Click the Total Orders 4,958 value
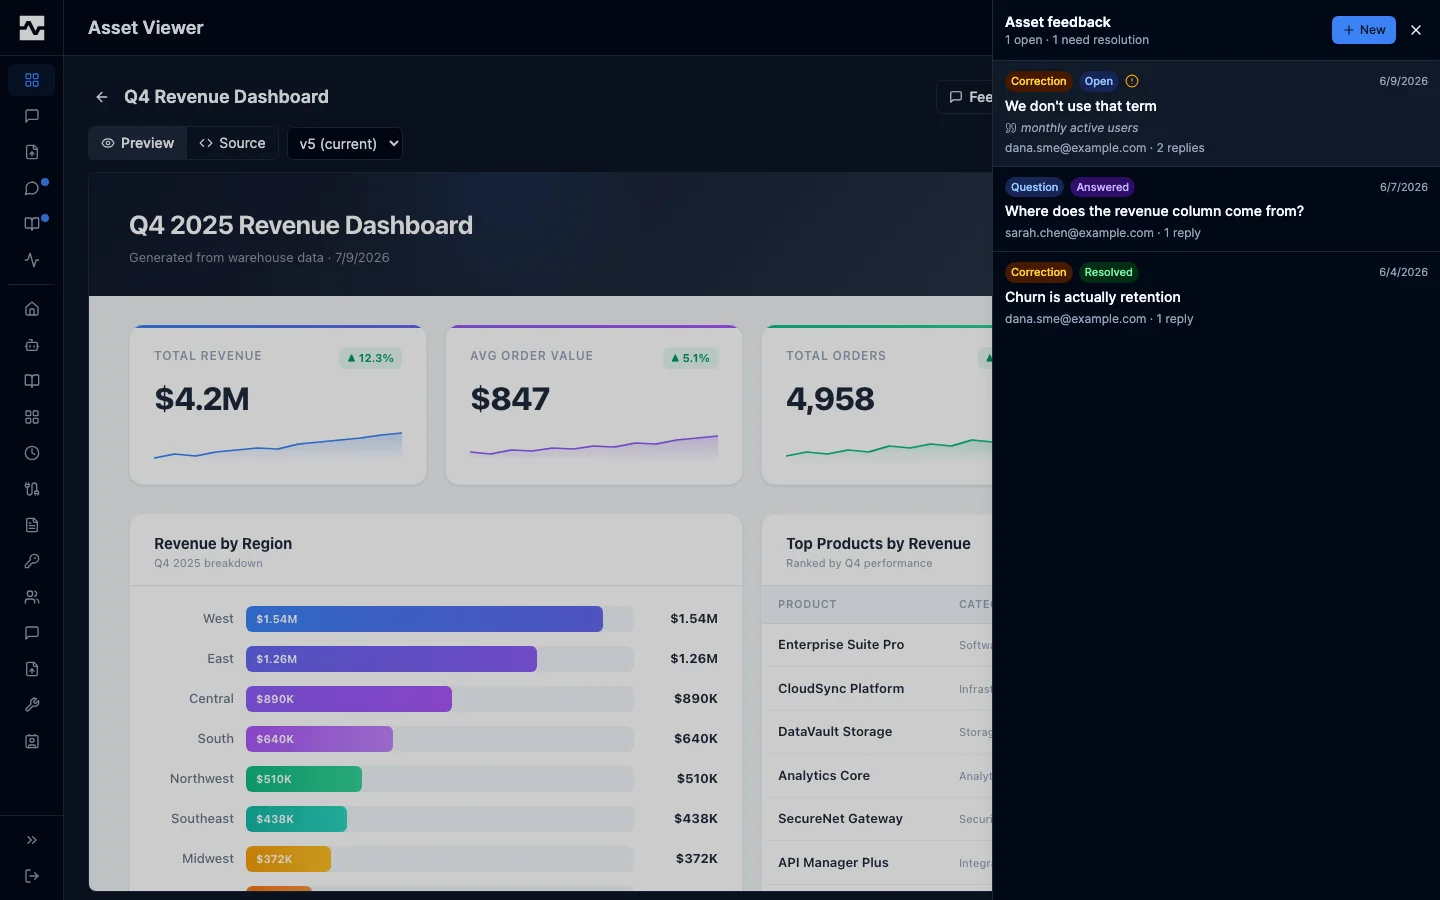Screen dimensions: 1440x900 (x=830, y=399)
